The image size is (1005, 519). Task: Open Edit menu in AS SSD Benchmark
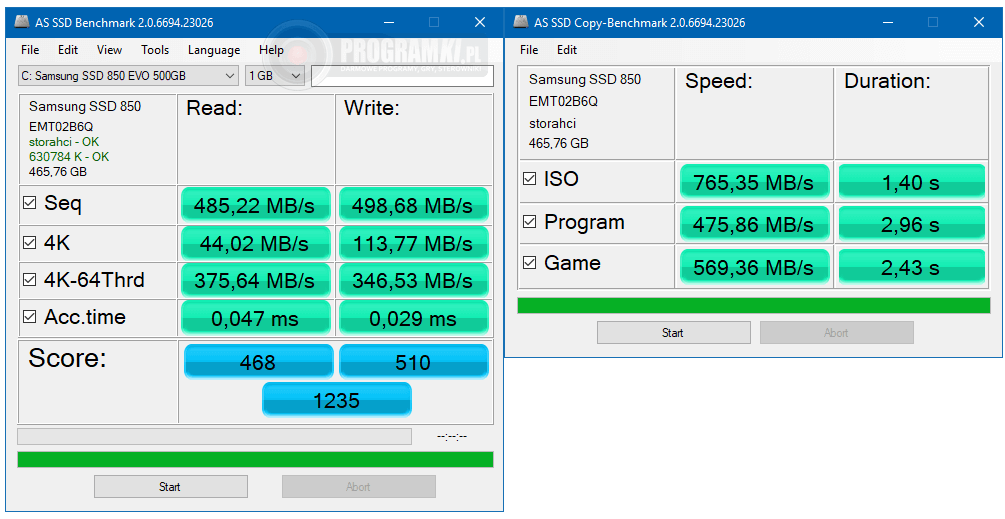(68, 50)
